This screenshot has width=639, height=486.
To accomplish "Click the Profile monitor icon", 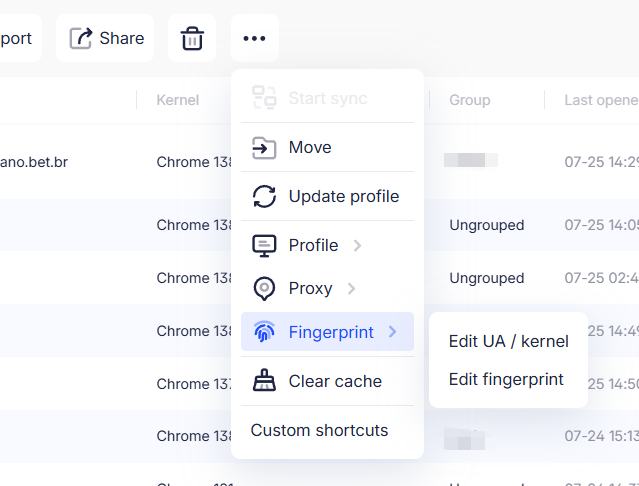I will 264,246.
